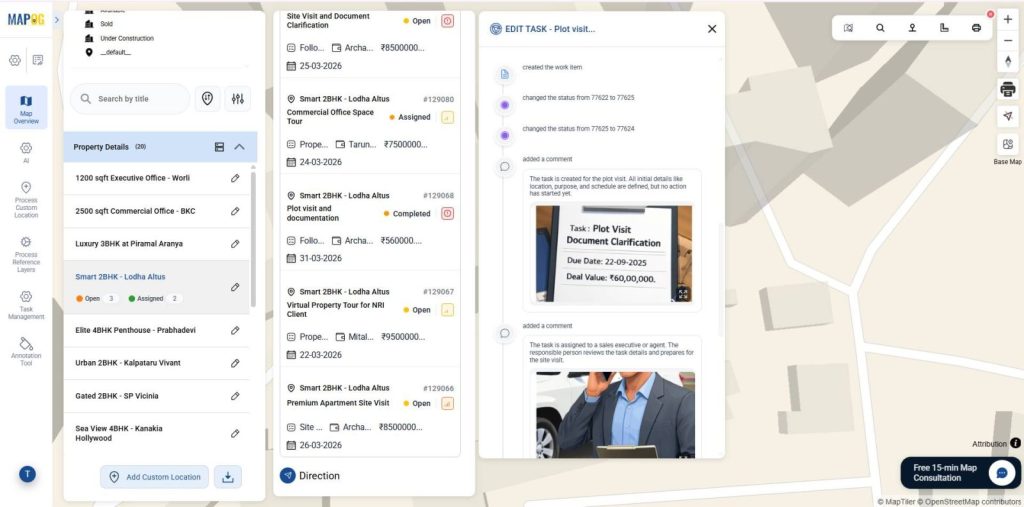The height and width of the screenshot is (507, 1024).
Task: Close the red-dot badge on the top toolbar
Action: [x=991, y=14]
